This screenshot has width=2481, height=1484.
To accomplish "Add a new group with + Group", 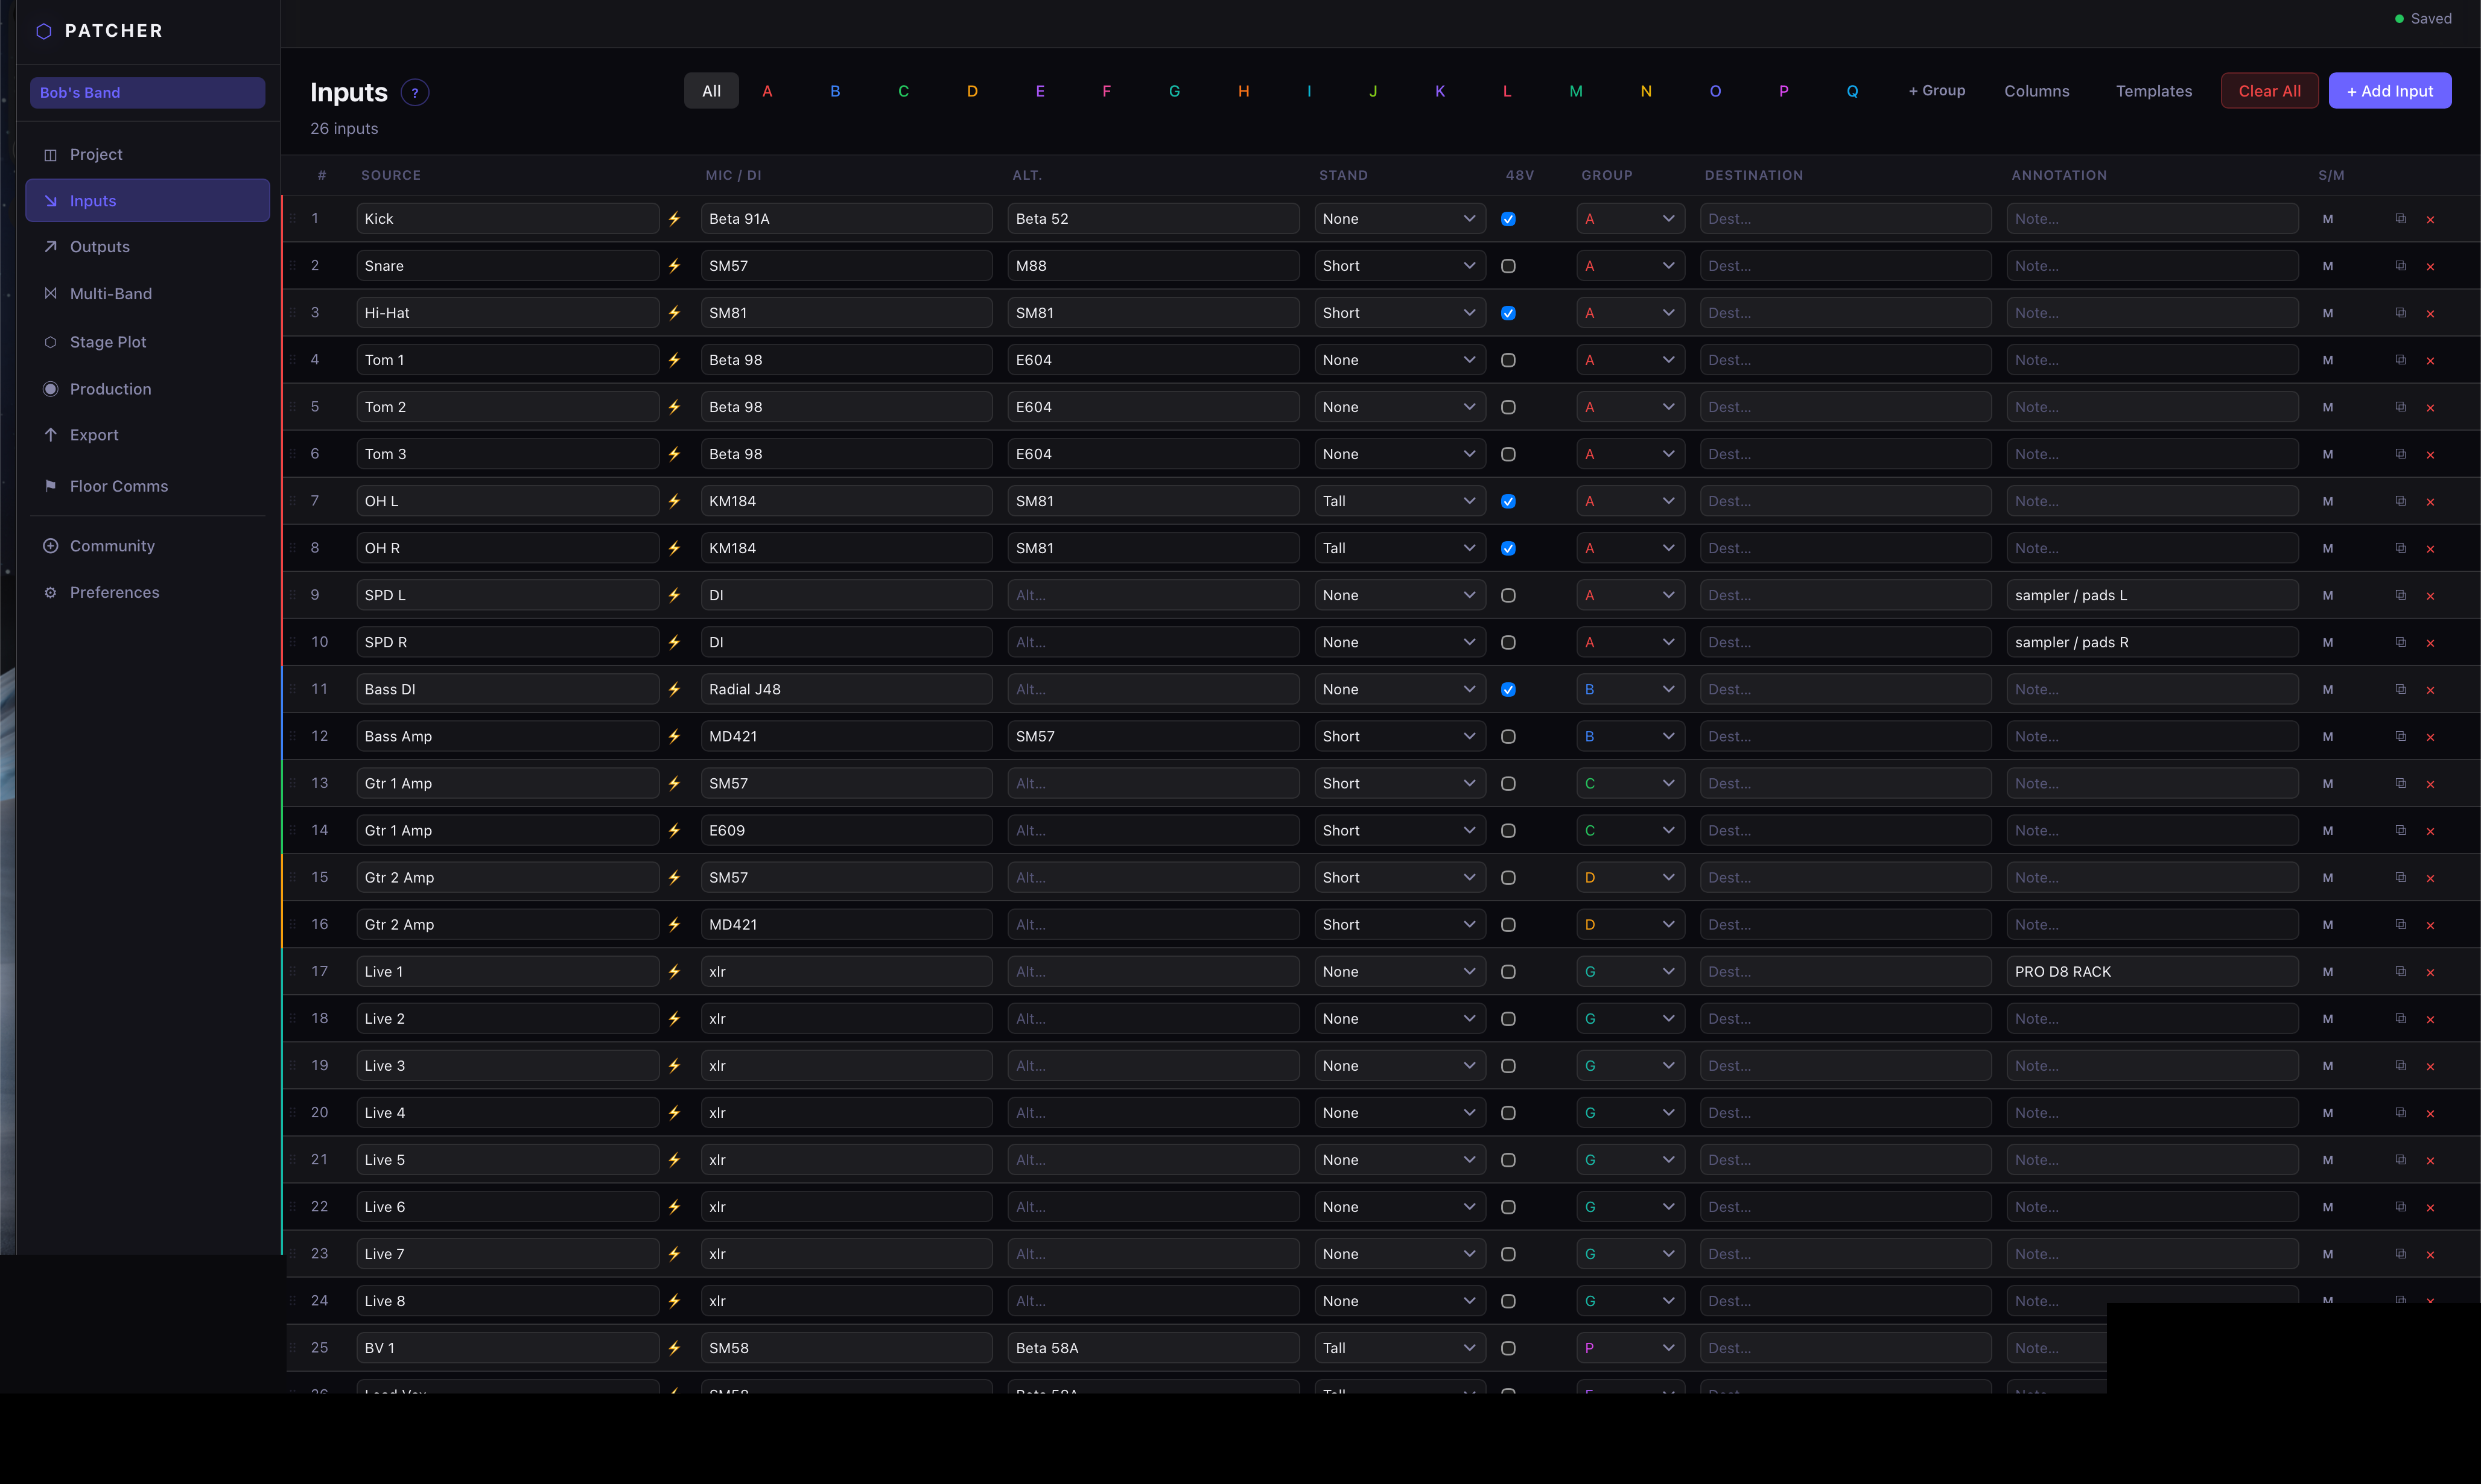I will coord(1936,91).
